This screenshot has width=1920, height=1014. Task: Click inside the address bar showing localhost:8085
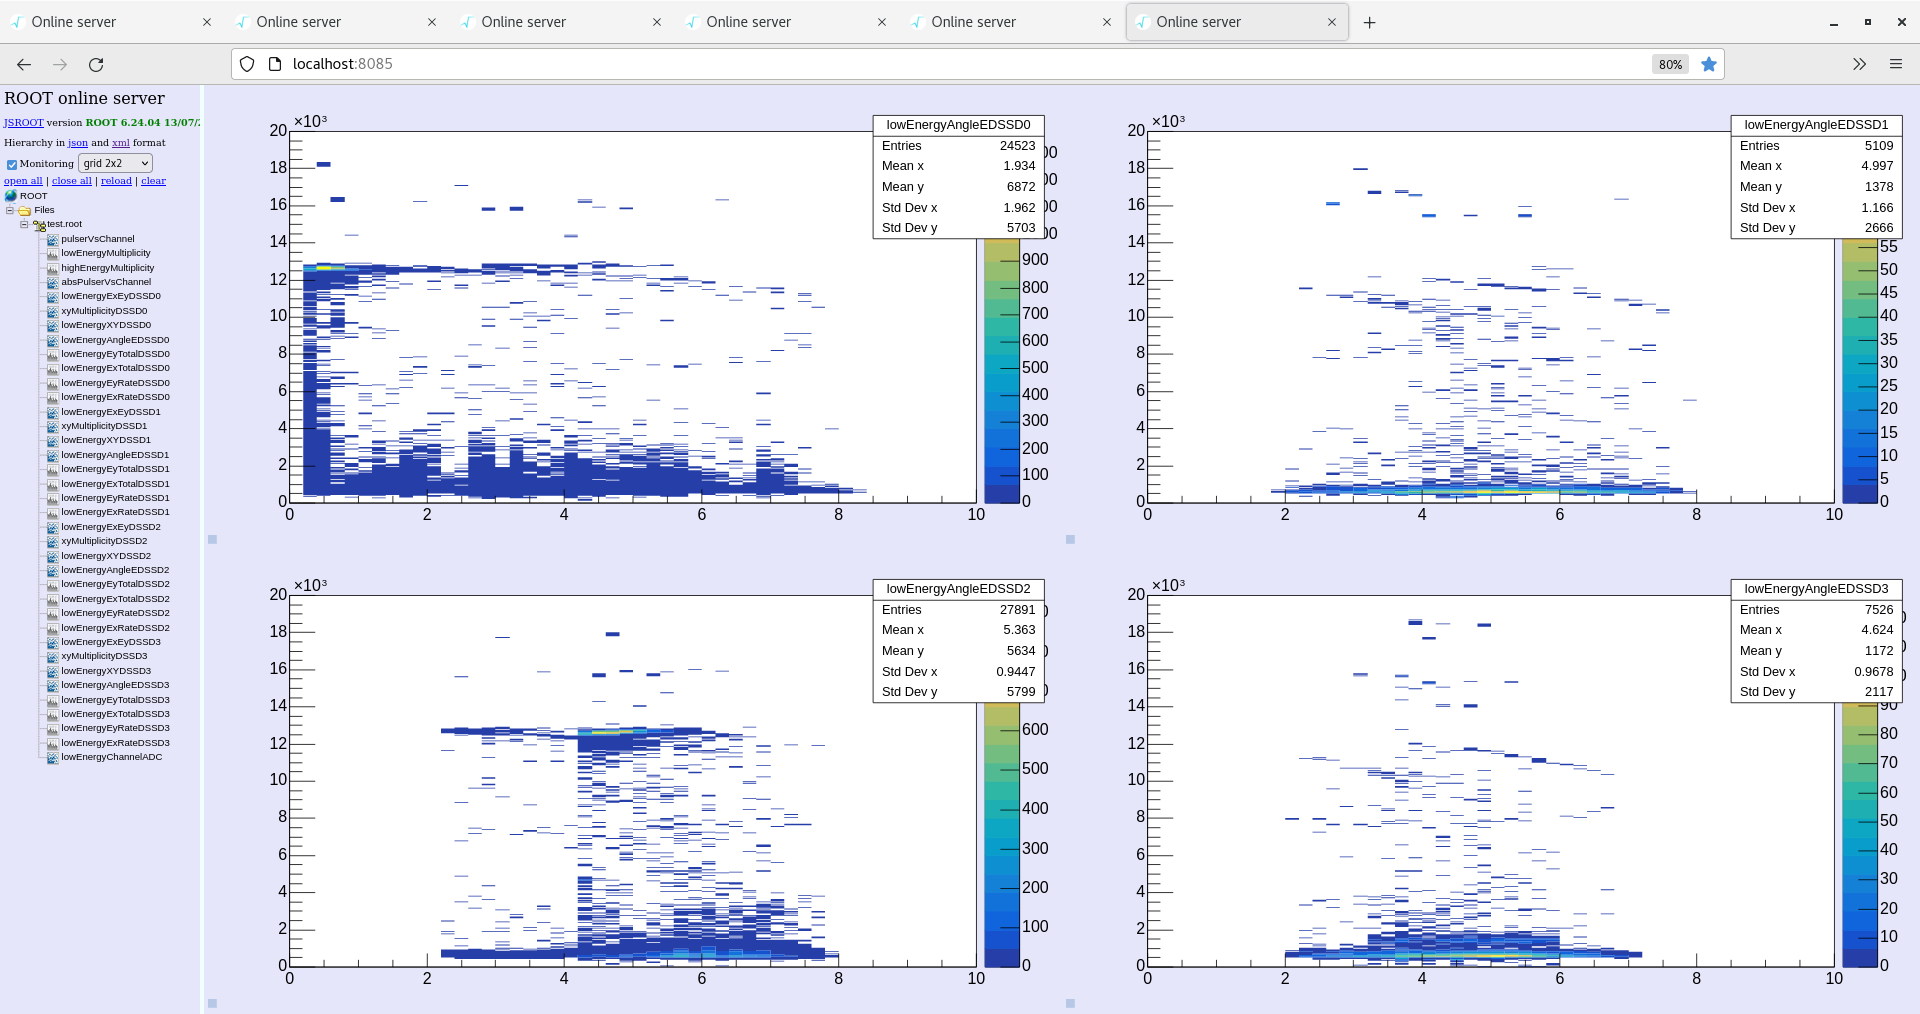click(600, 64)
